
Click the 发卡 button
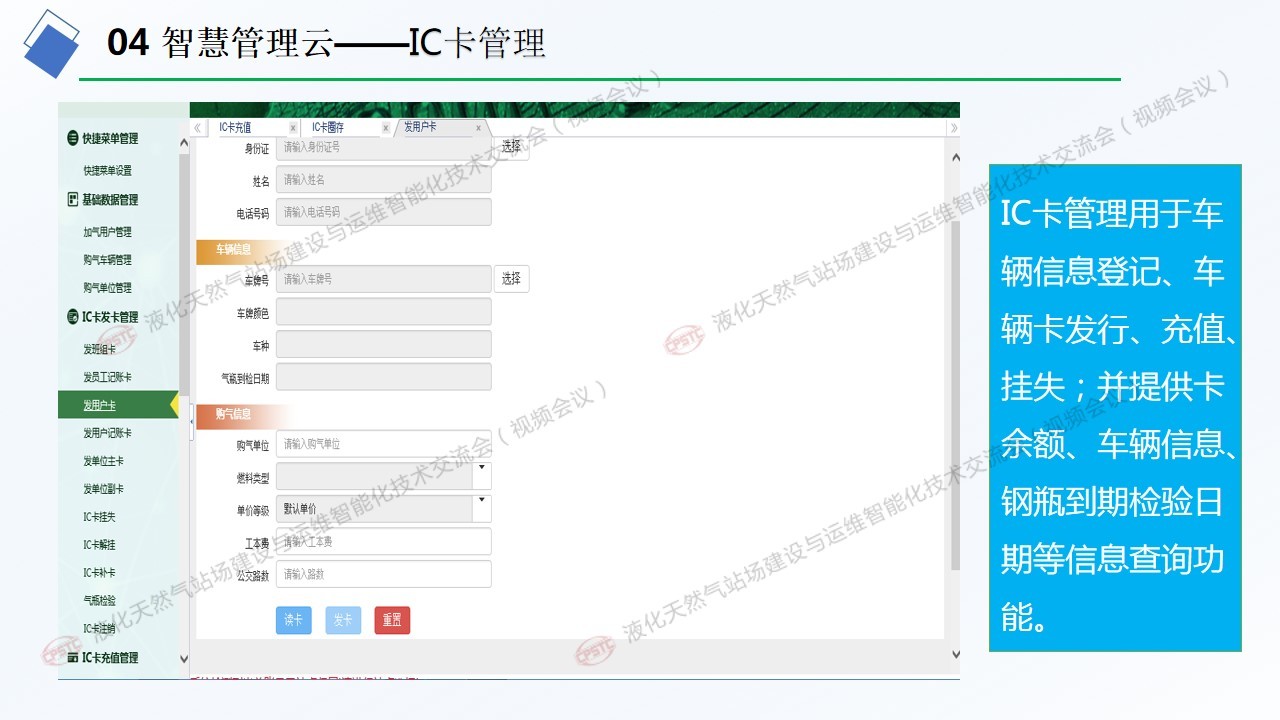pos(343,620)
